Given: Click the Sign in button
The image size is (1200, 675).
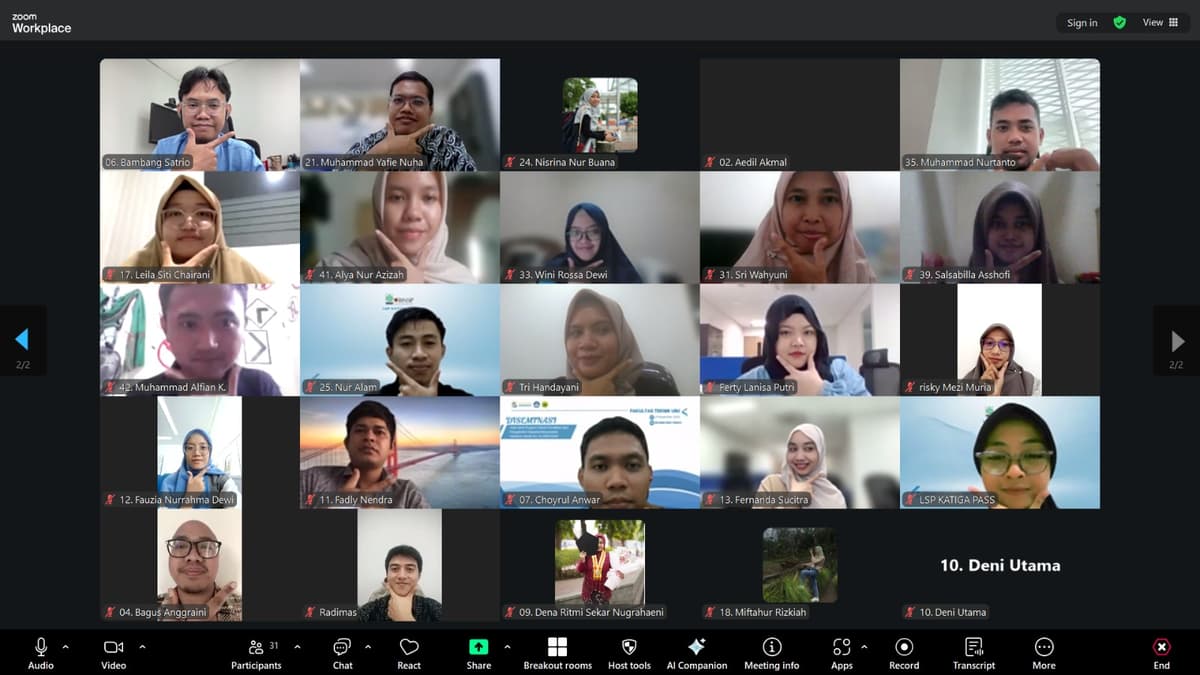Looking at the screenshot, I should 1082,22.
